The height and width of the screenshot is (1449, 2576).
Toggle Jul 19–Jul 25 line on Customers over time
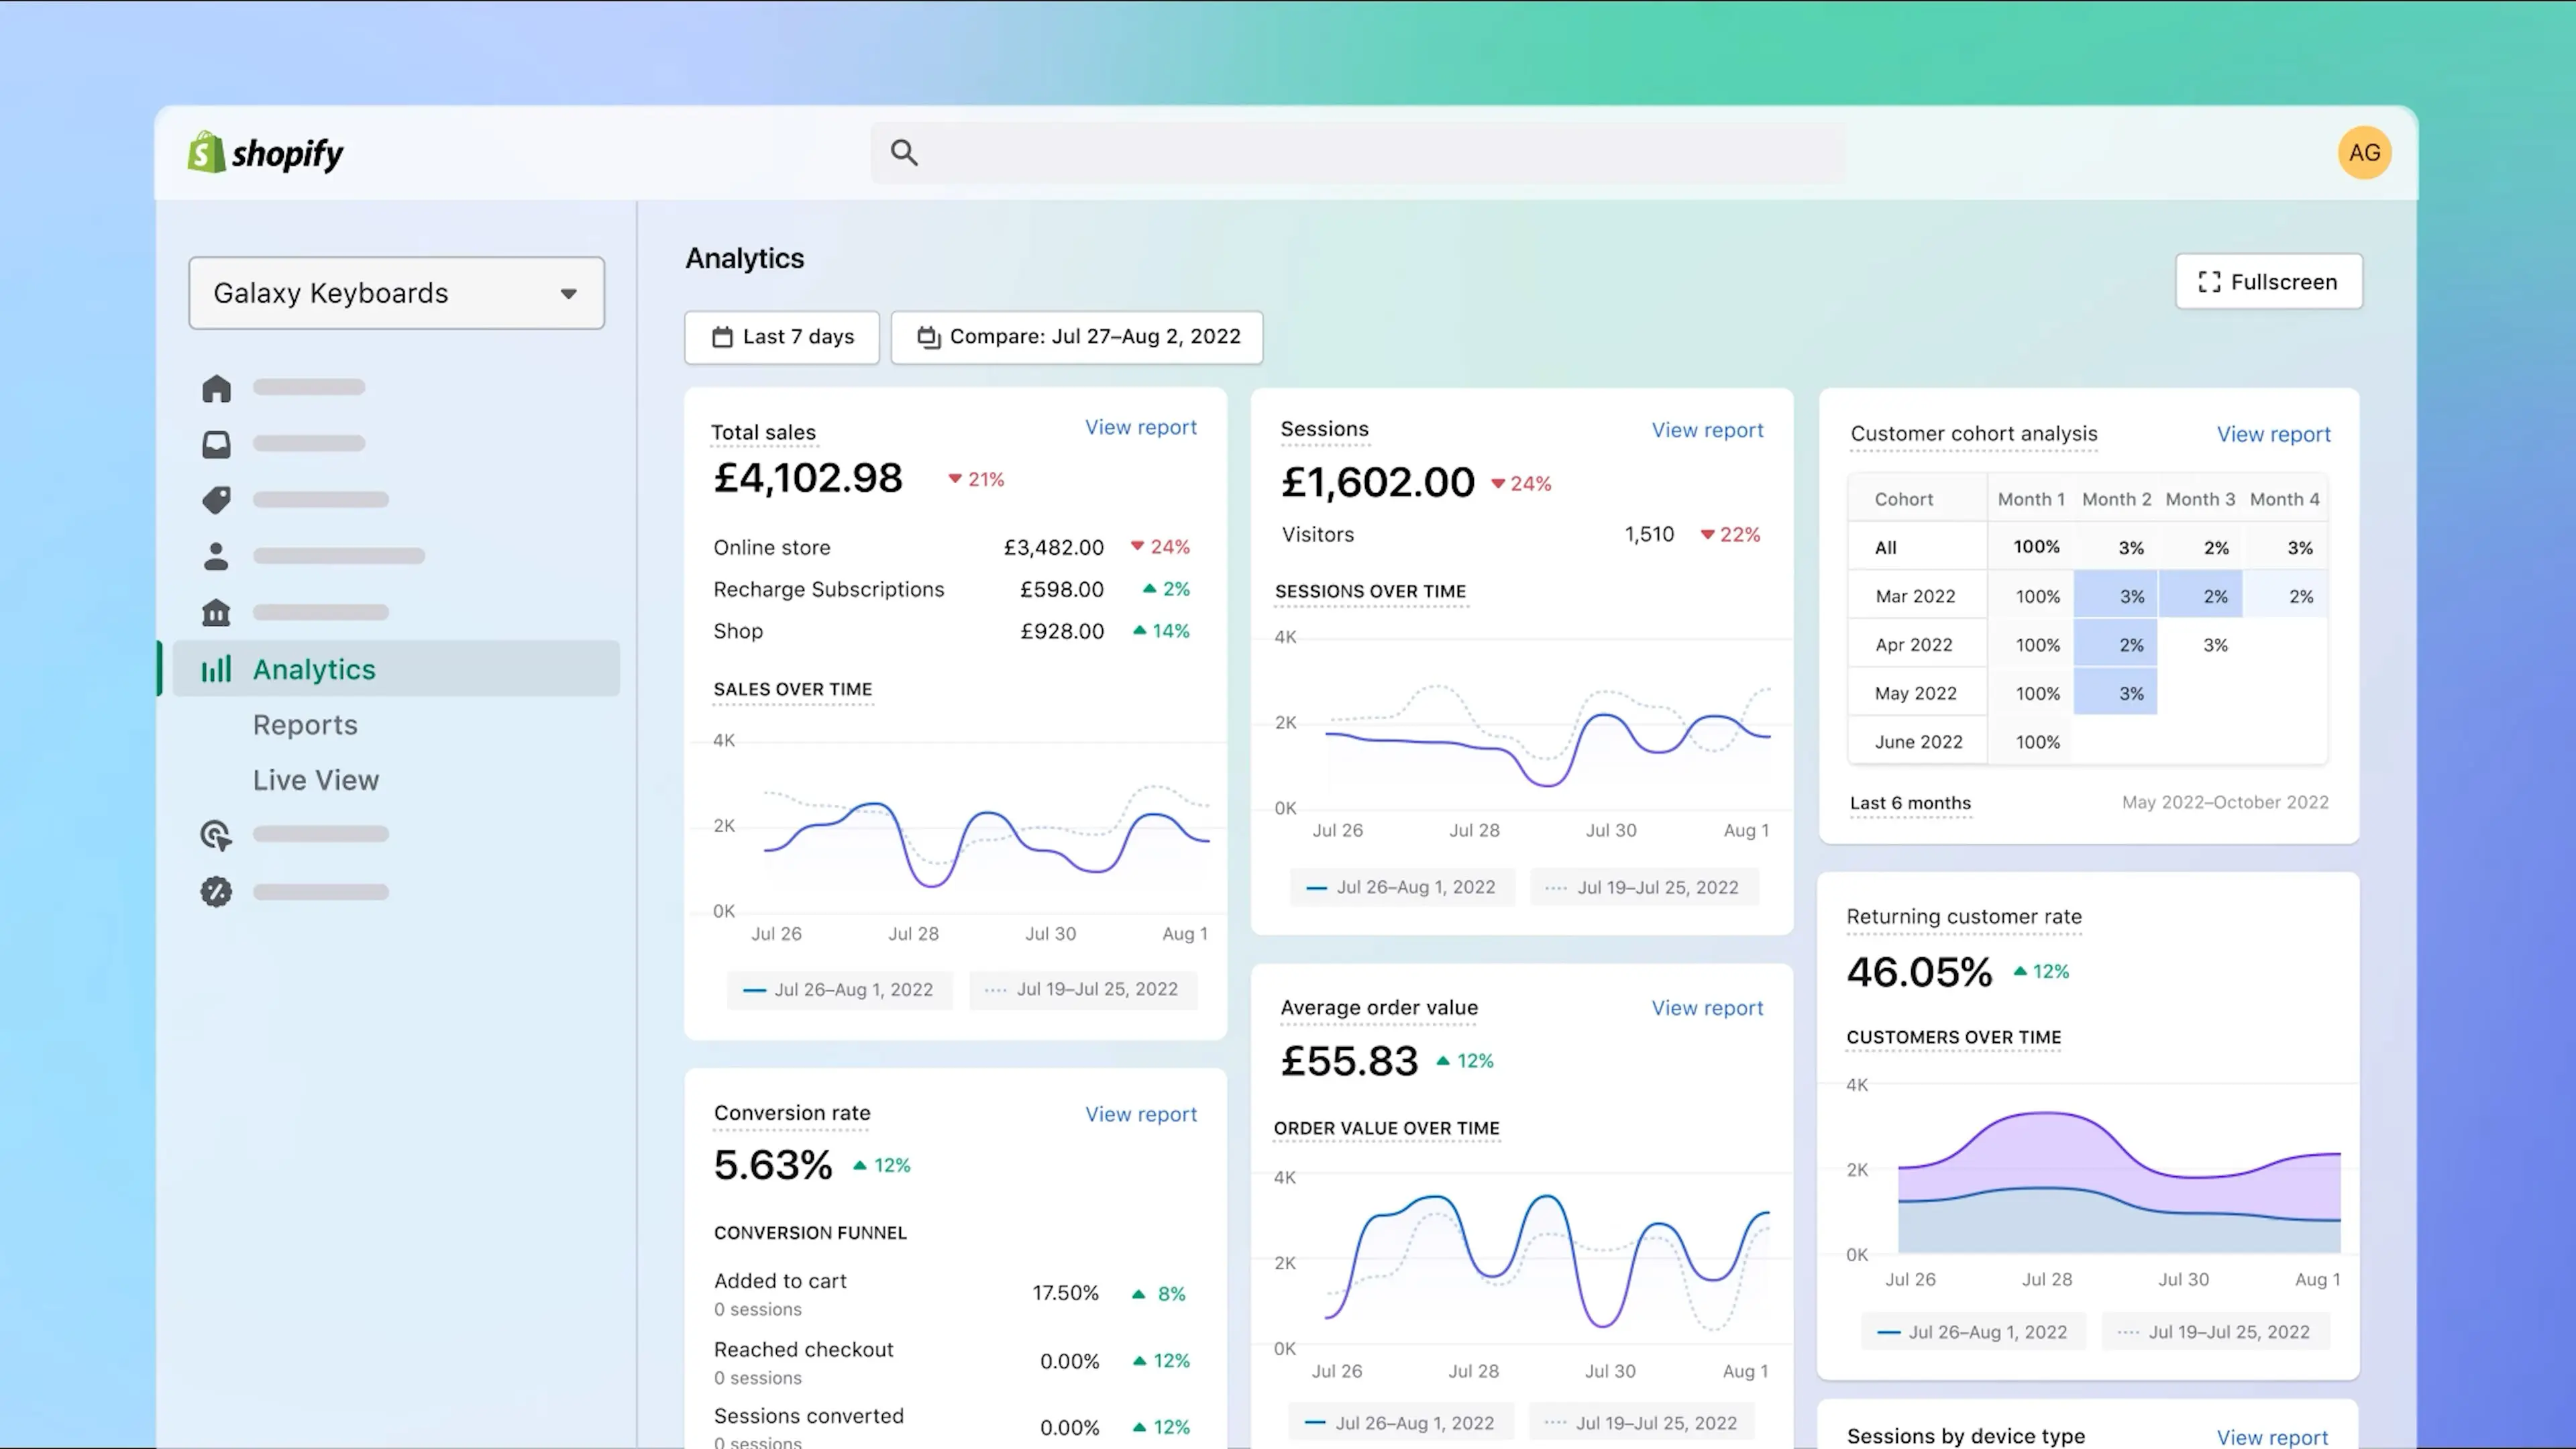pyautogui.click(x=2216, y=1331)
